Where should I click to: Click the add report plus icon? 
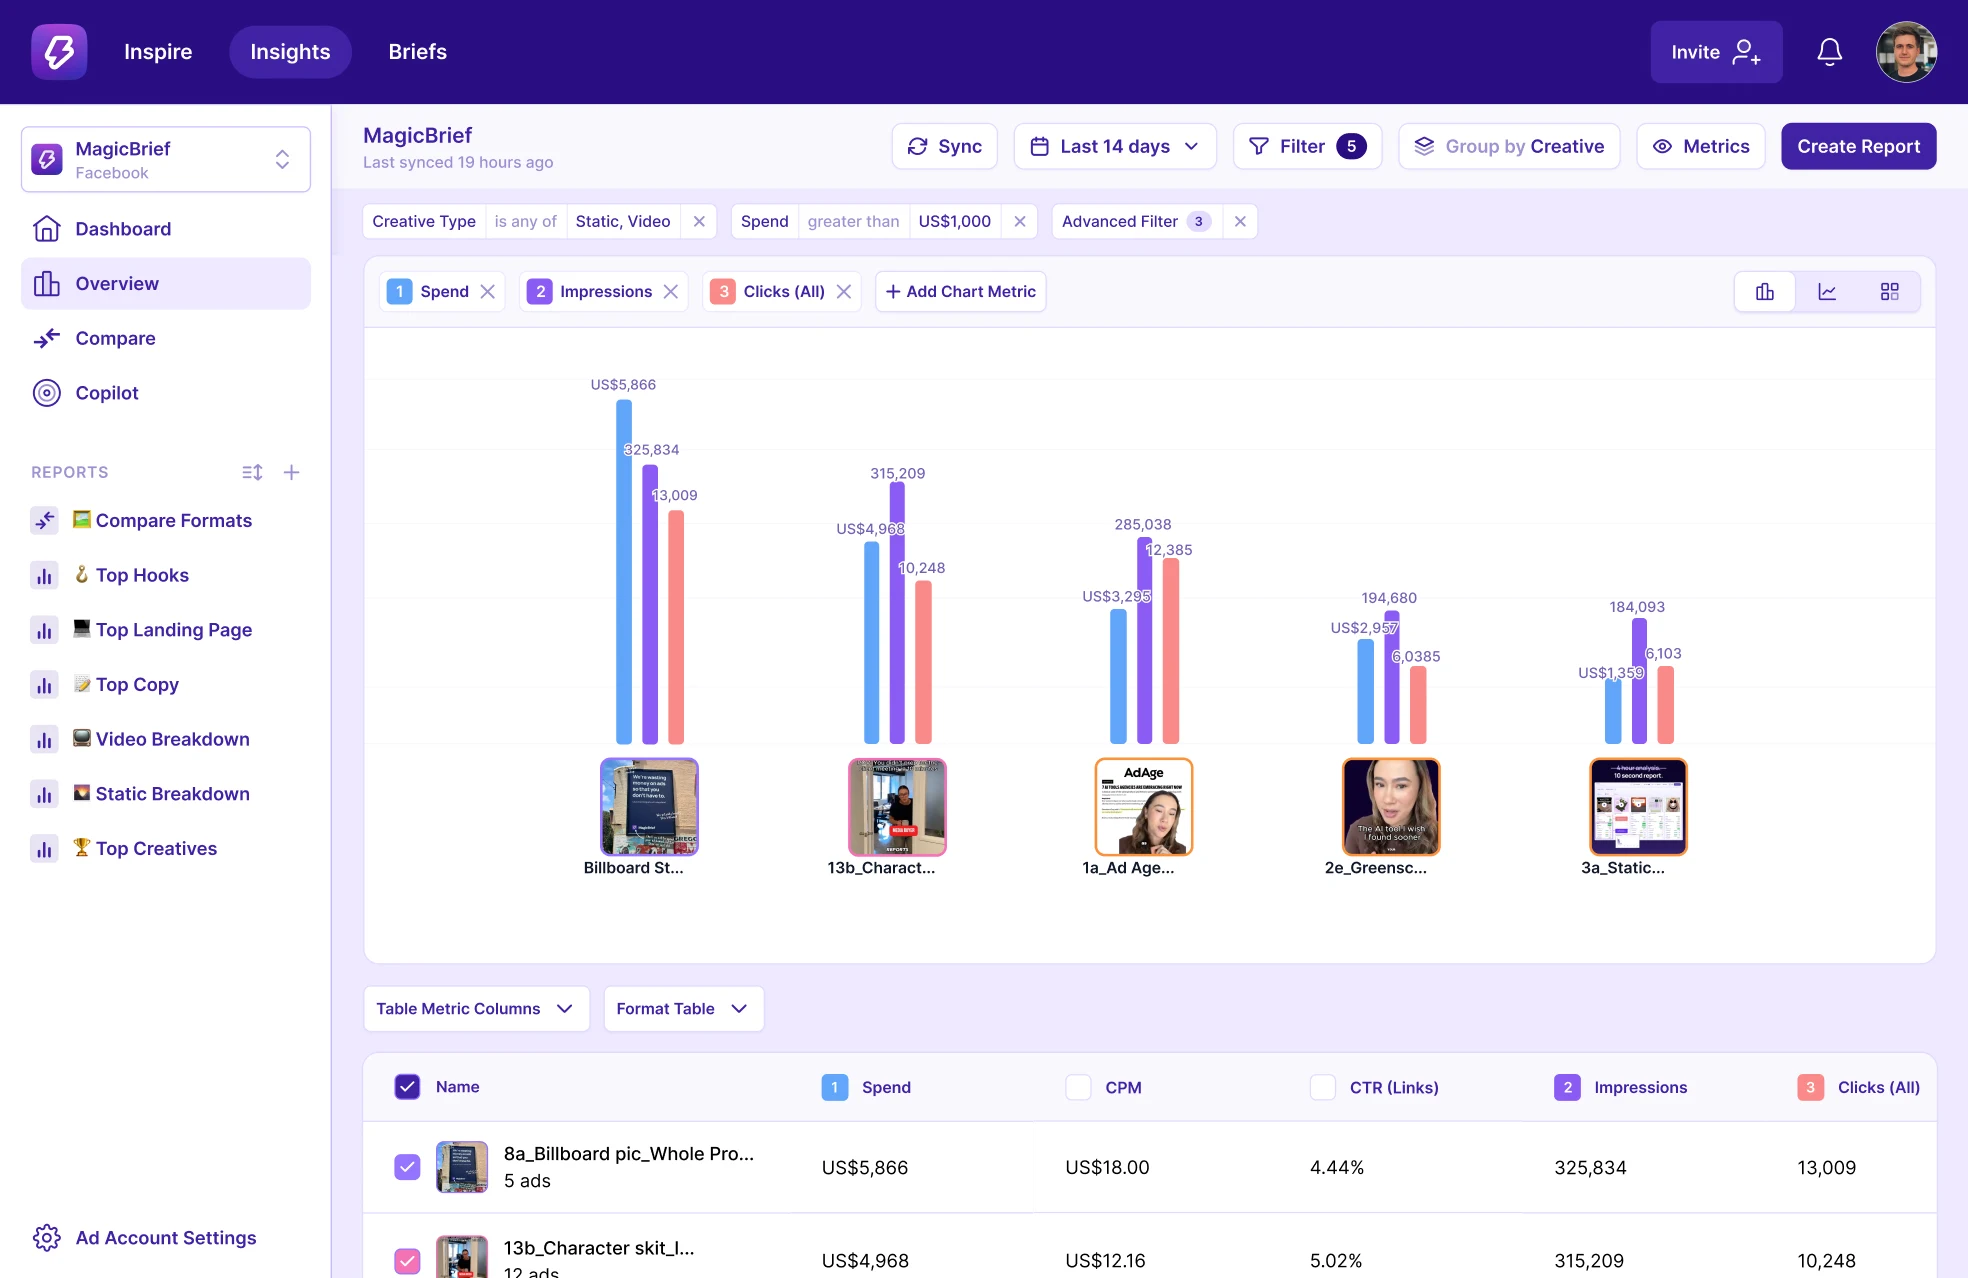click(291, 472)
